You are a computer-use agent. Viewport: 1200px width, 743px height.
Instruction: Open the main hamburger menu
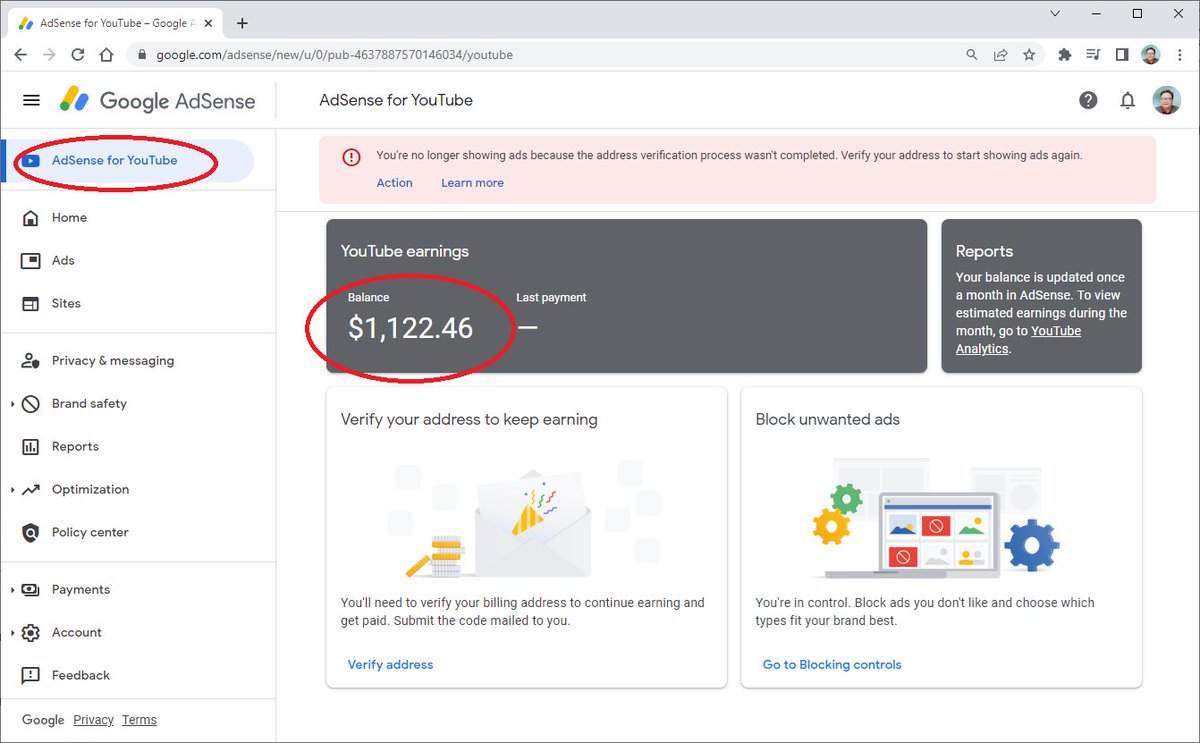31,100
